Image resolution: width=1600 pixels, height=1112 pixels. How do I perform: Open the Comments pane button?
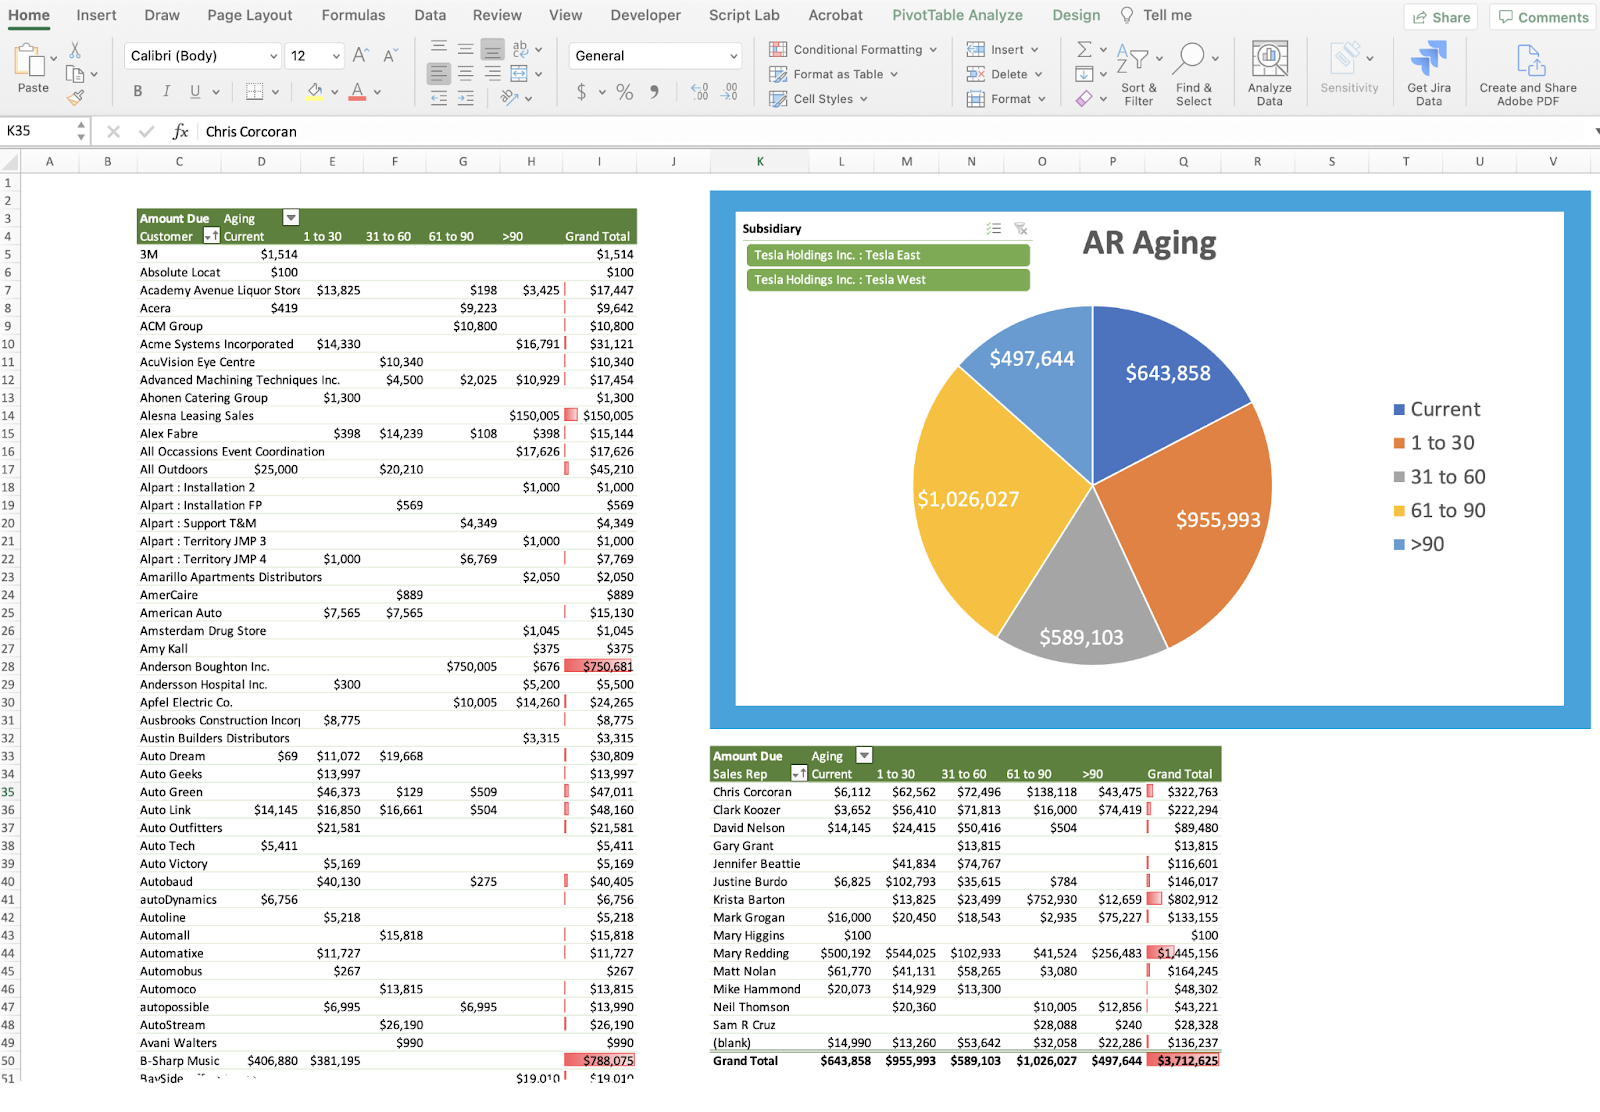coord(1543,17)
